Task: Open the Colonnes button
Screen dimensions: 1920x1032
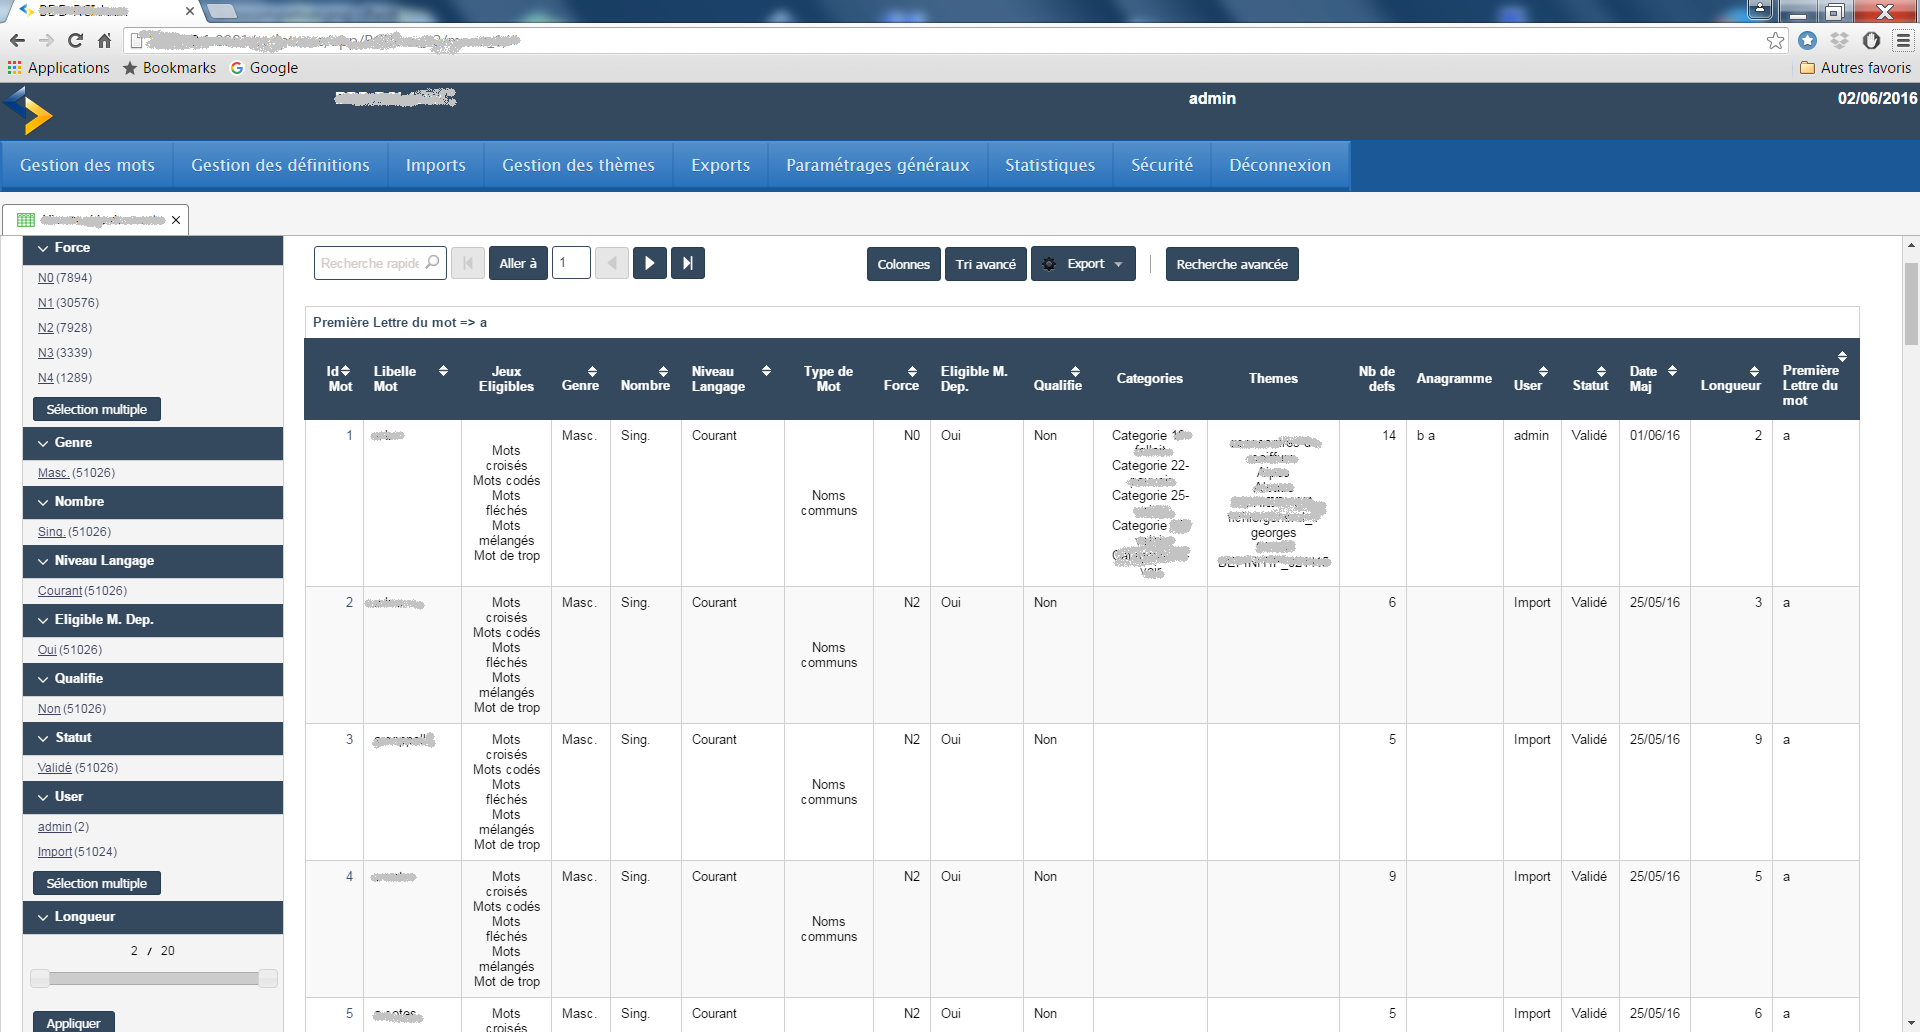Action: click(x=903, y=264)
